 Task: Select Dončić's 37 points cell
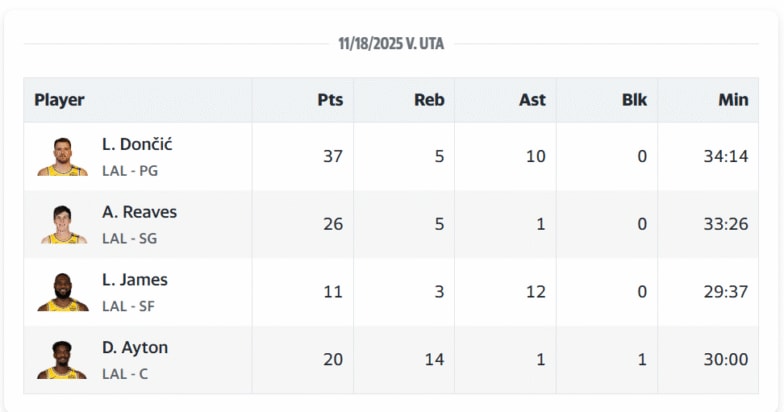coord(333,156)
